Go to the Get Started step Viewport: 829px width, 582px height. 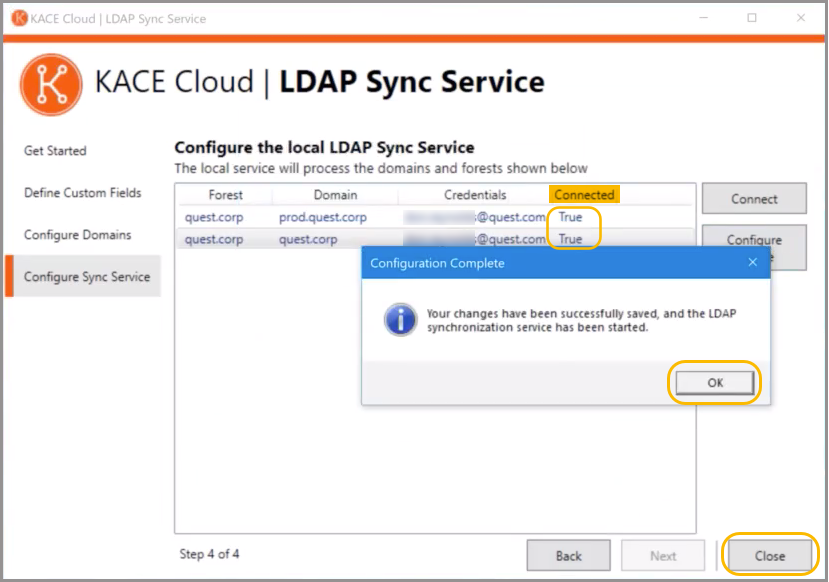coord(55,151)
